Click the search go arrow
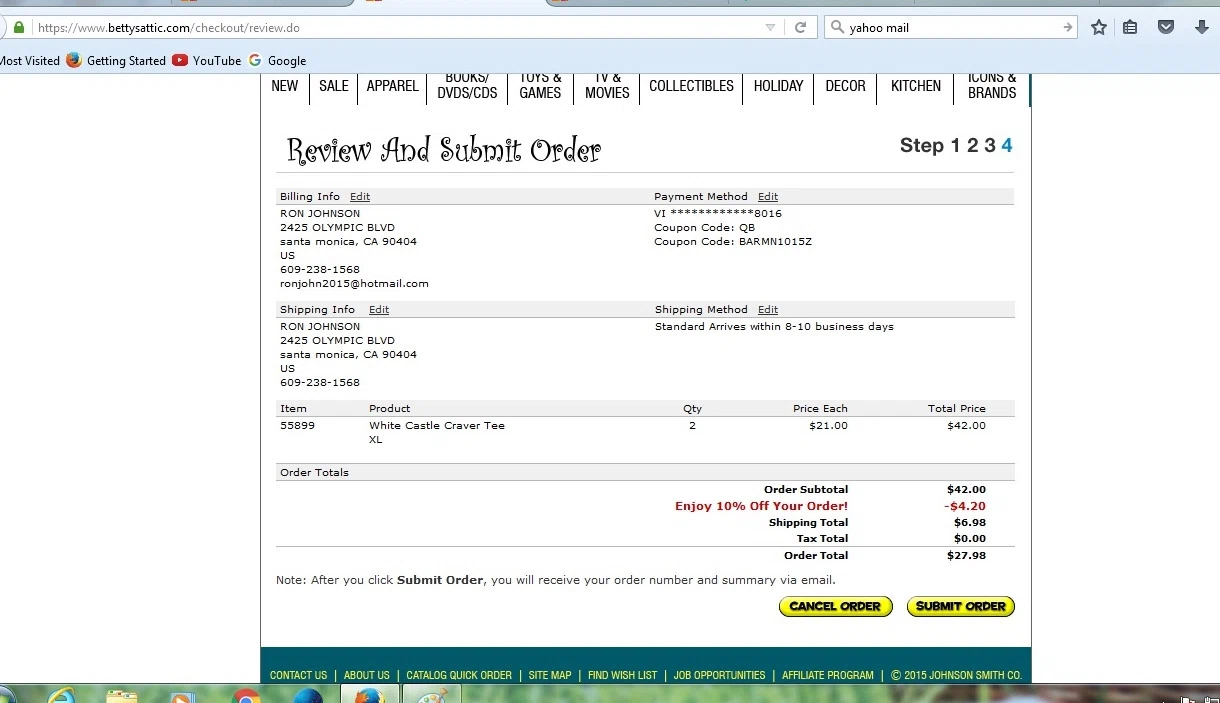Image resolution: width=1220 pixels, height=703 pixels. point(1068,28)
